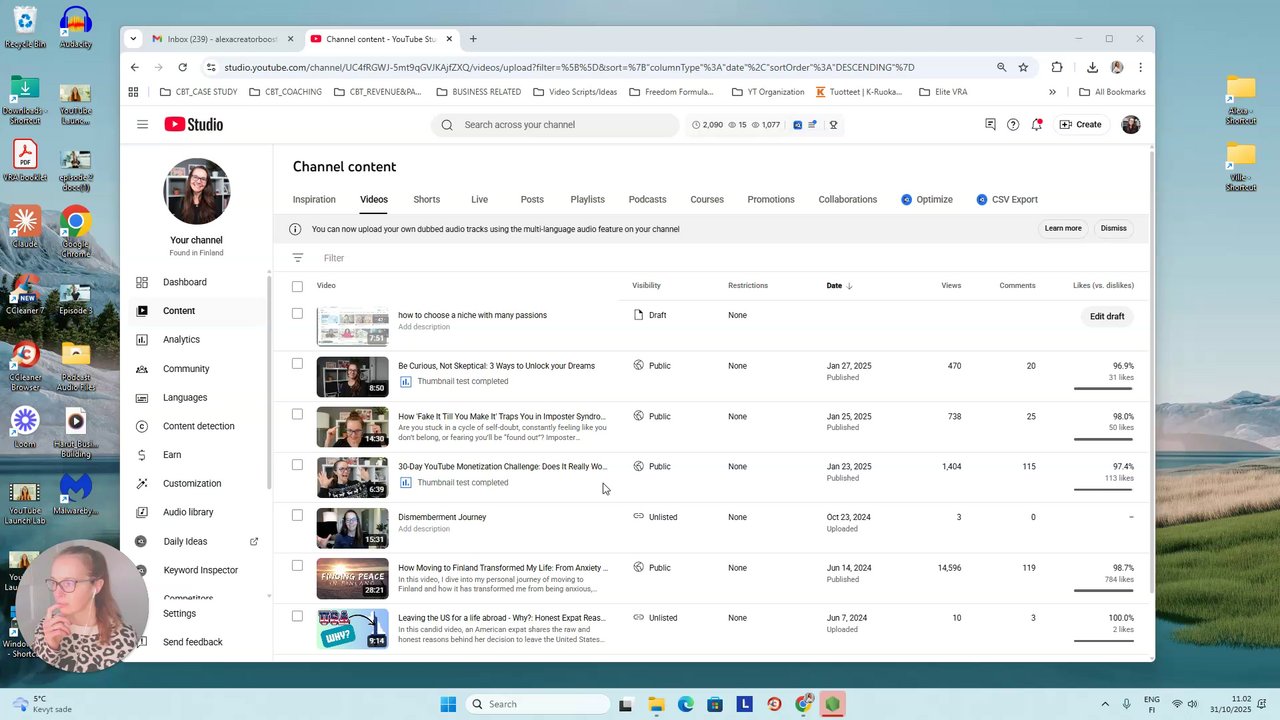
Task: Click the Customization wand icon
Action: (x=142, y=484)
